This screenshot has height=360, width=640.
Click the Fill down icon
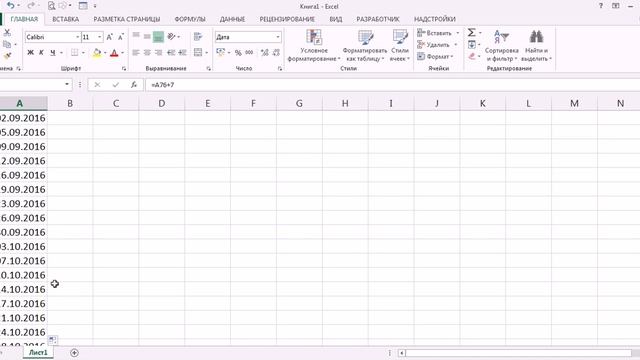471,44
